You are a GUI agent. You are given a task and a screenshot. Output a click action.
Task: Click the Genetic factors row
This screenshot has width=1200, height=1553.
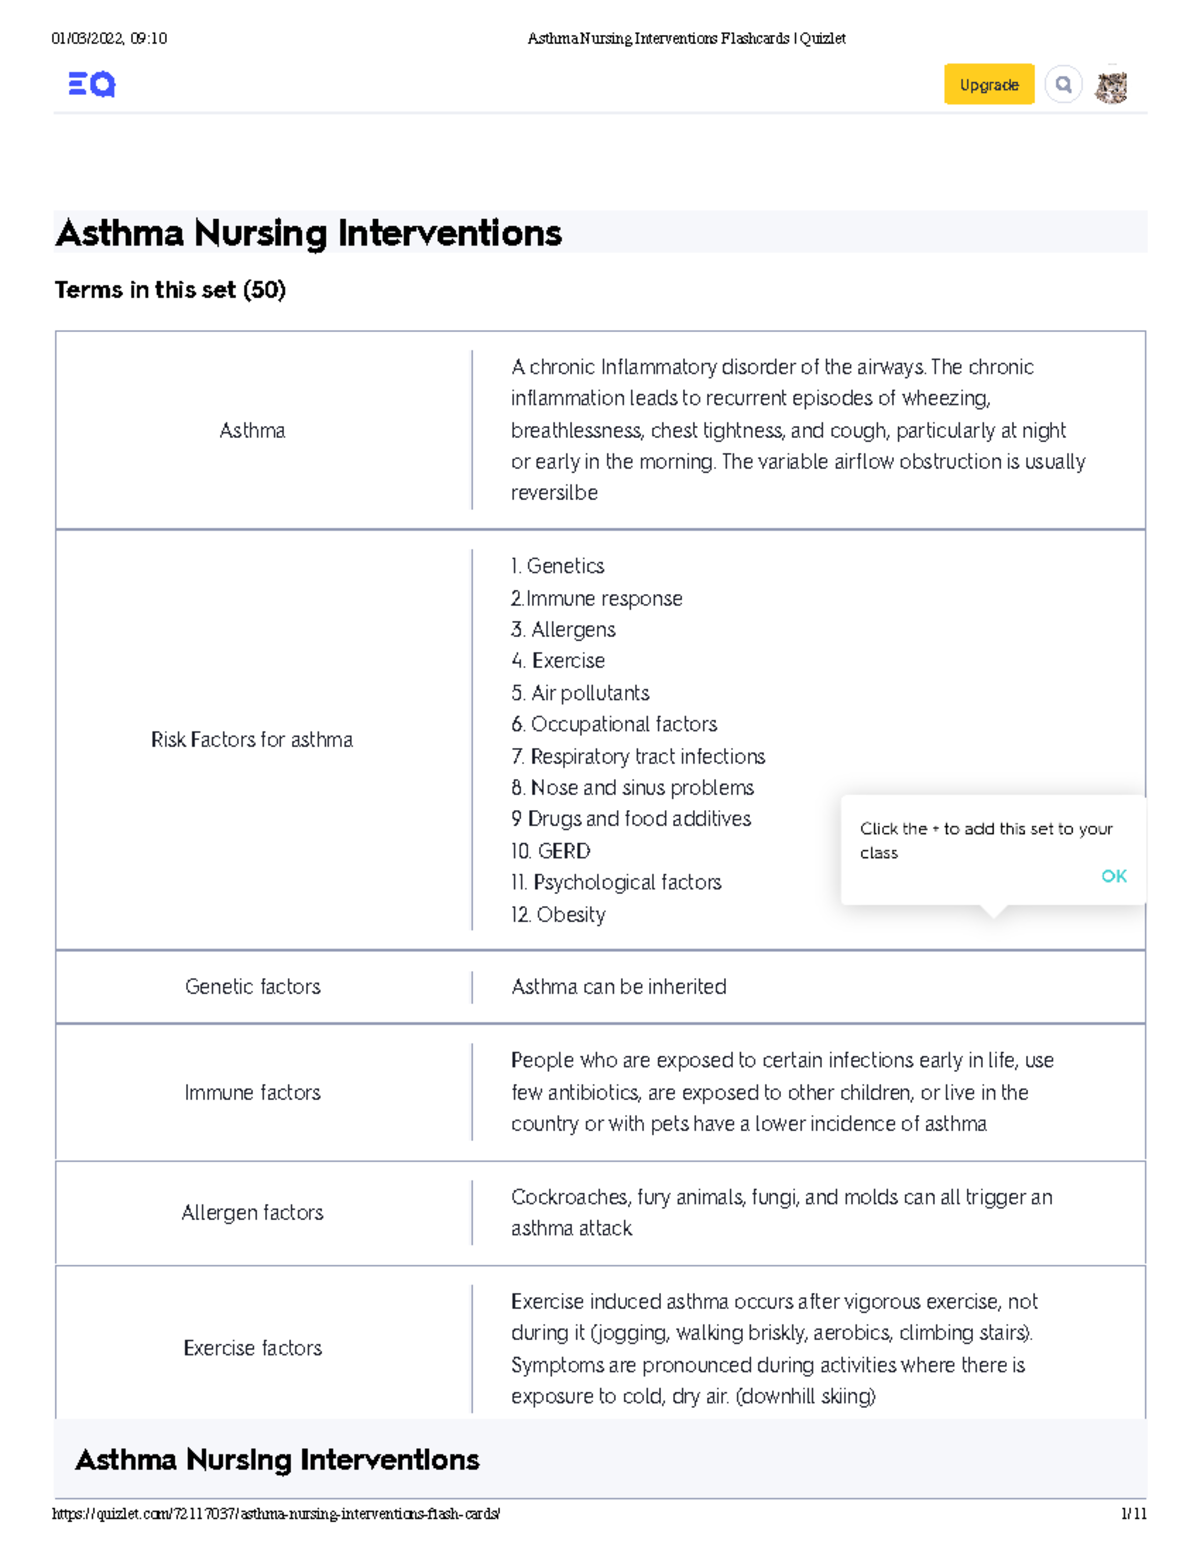coord(252,987)
